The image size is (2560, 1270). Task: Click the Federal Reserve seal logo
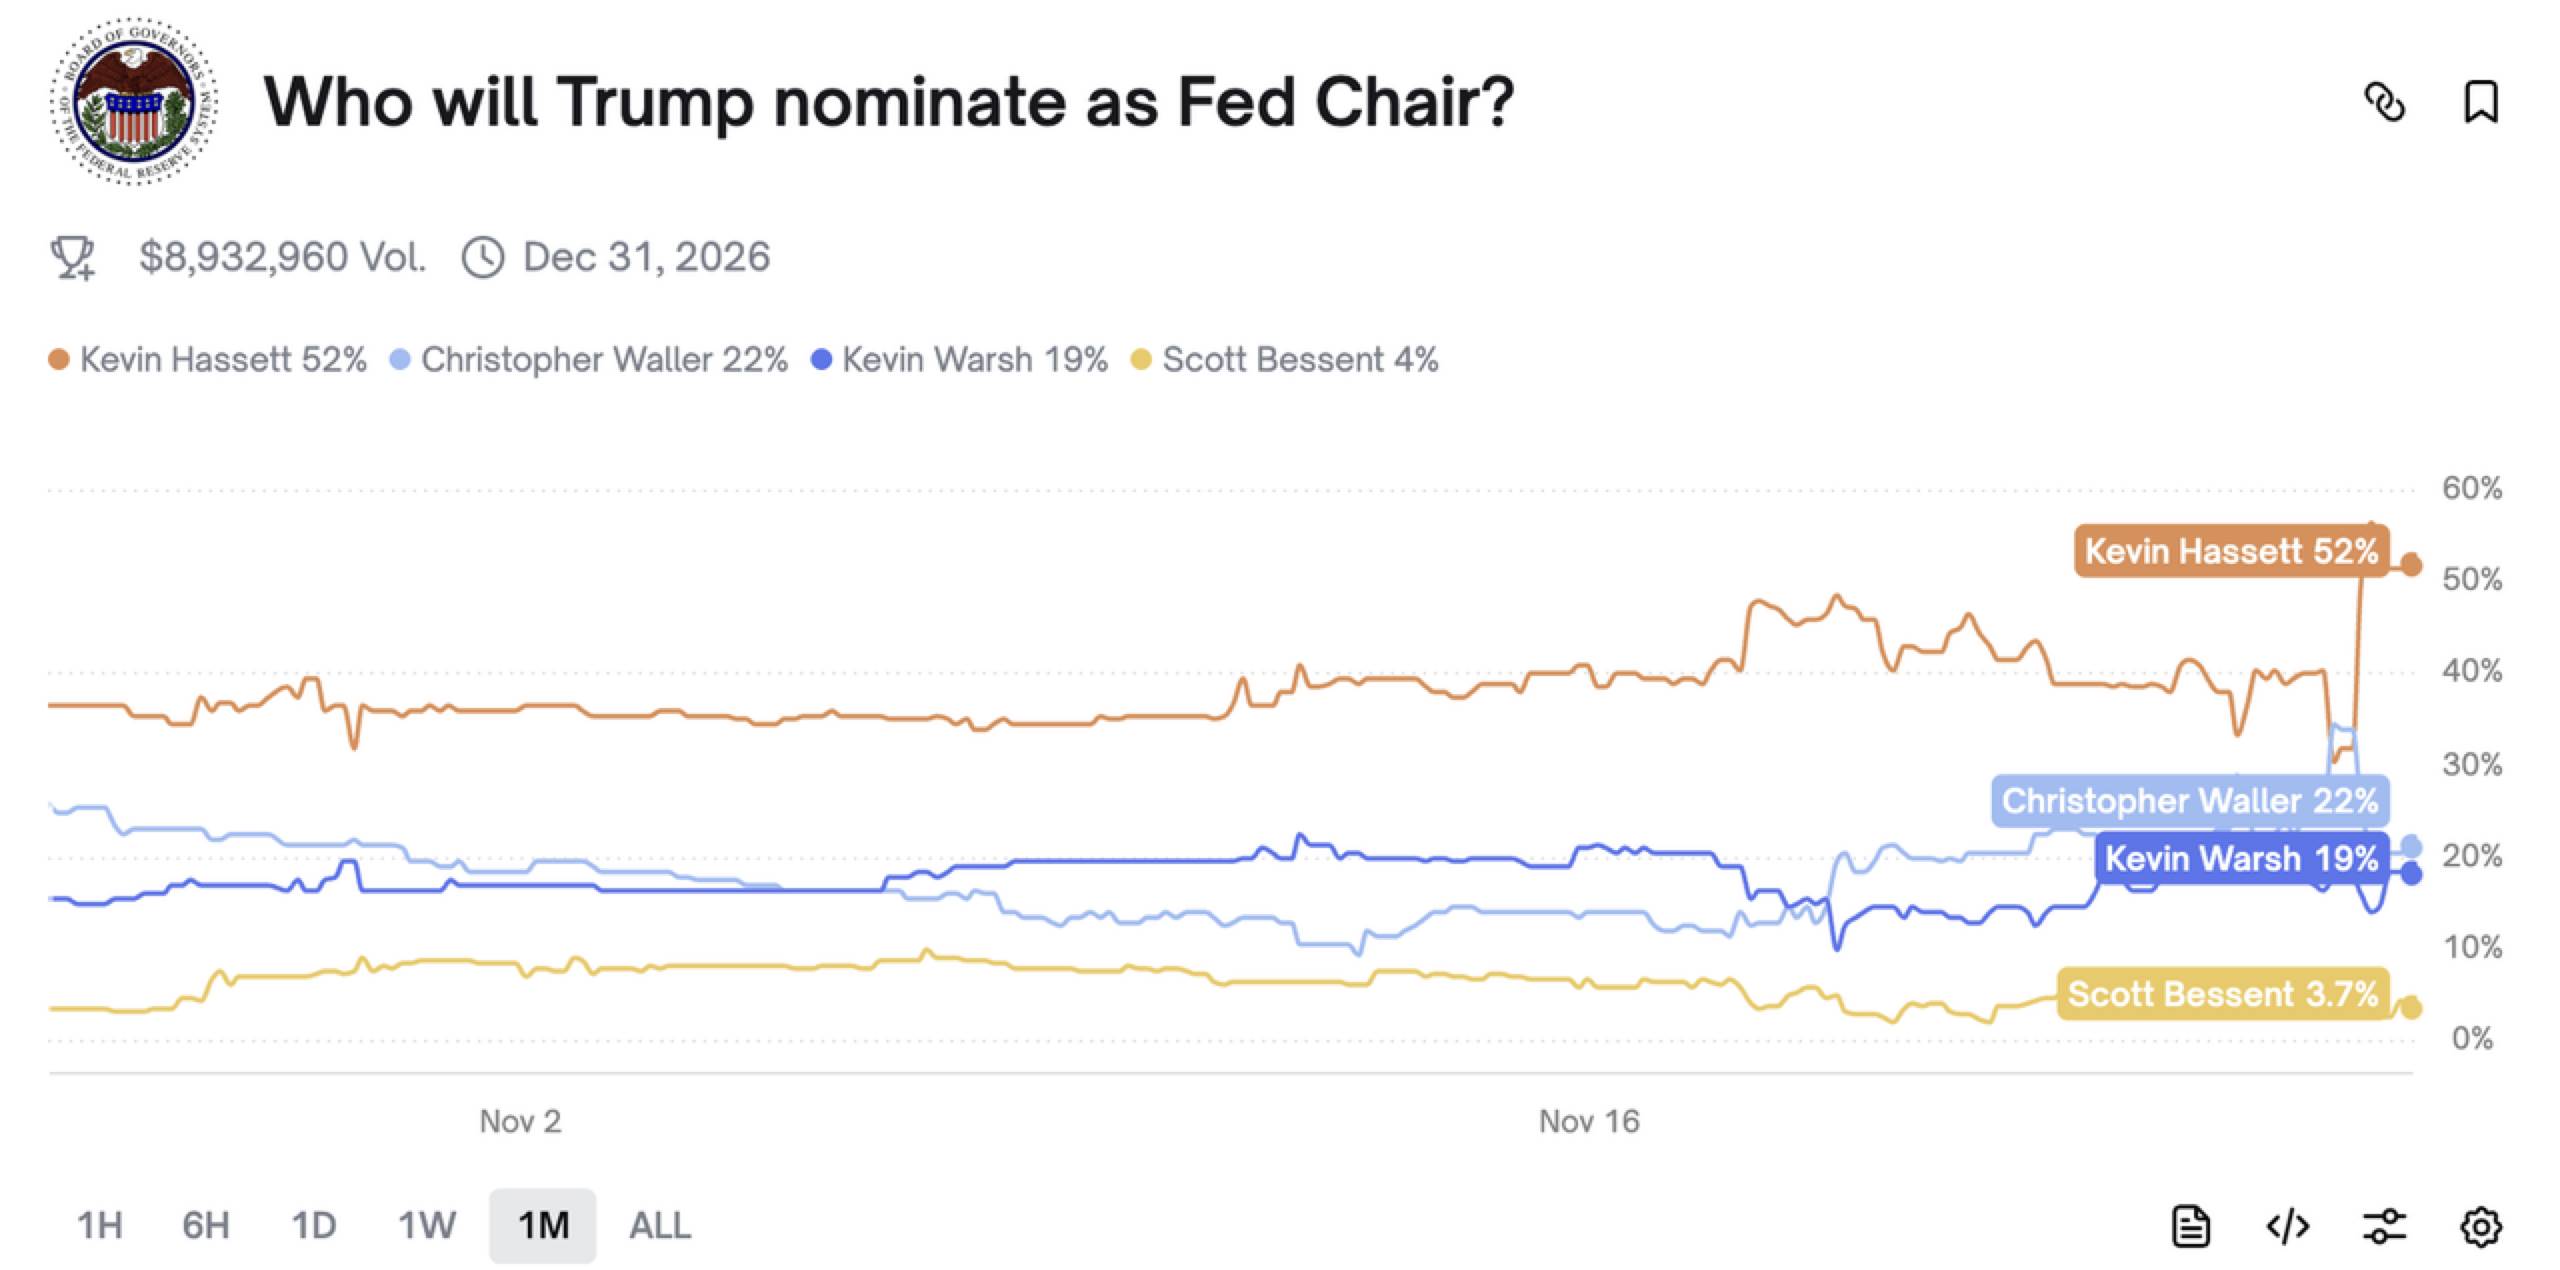[130, 100]
